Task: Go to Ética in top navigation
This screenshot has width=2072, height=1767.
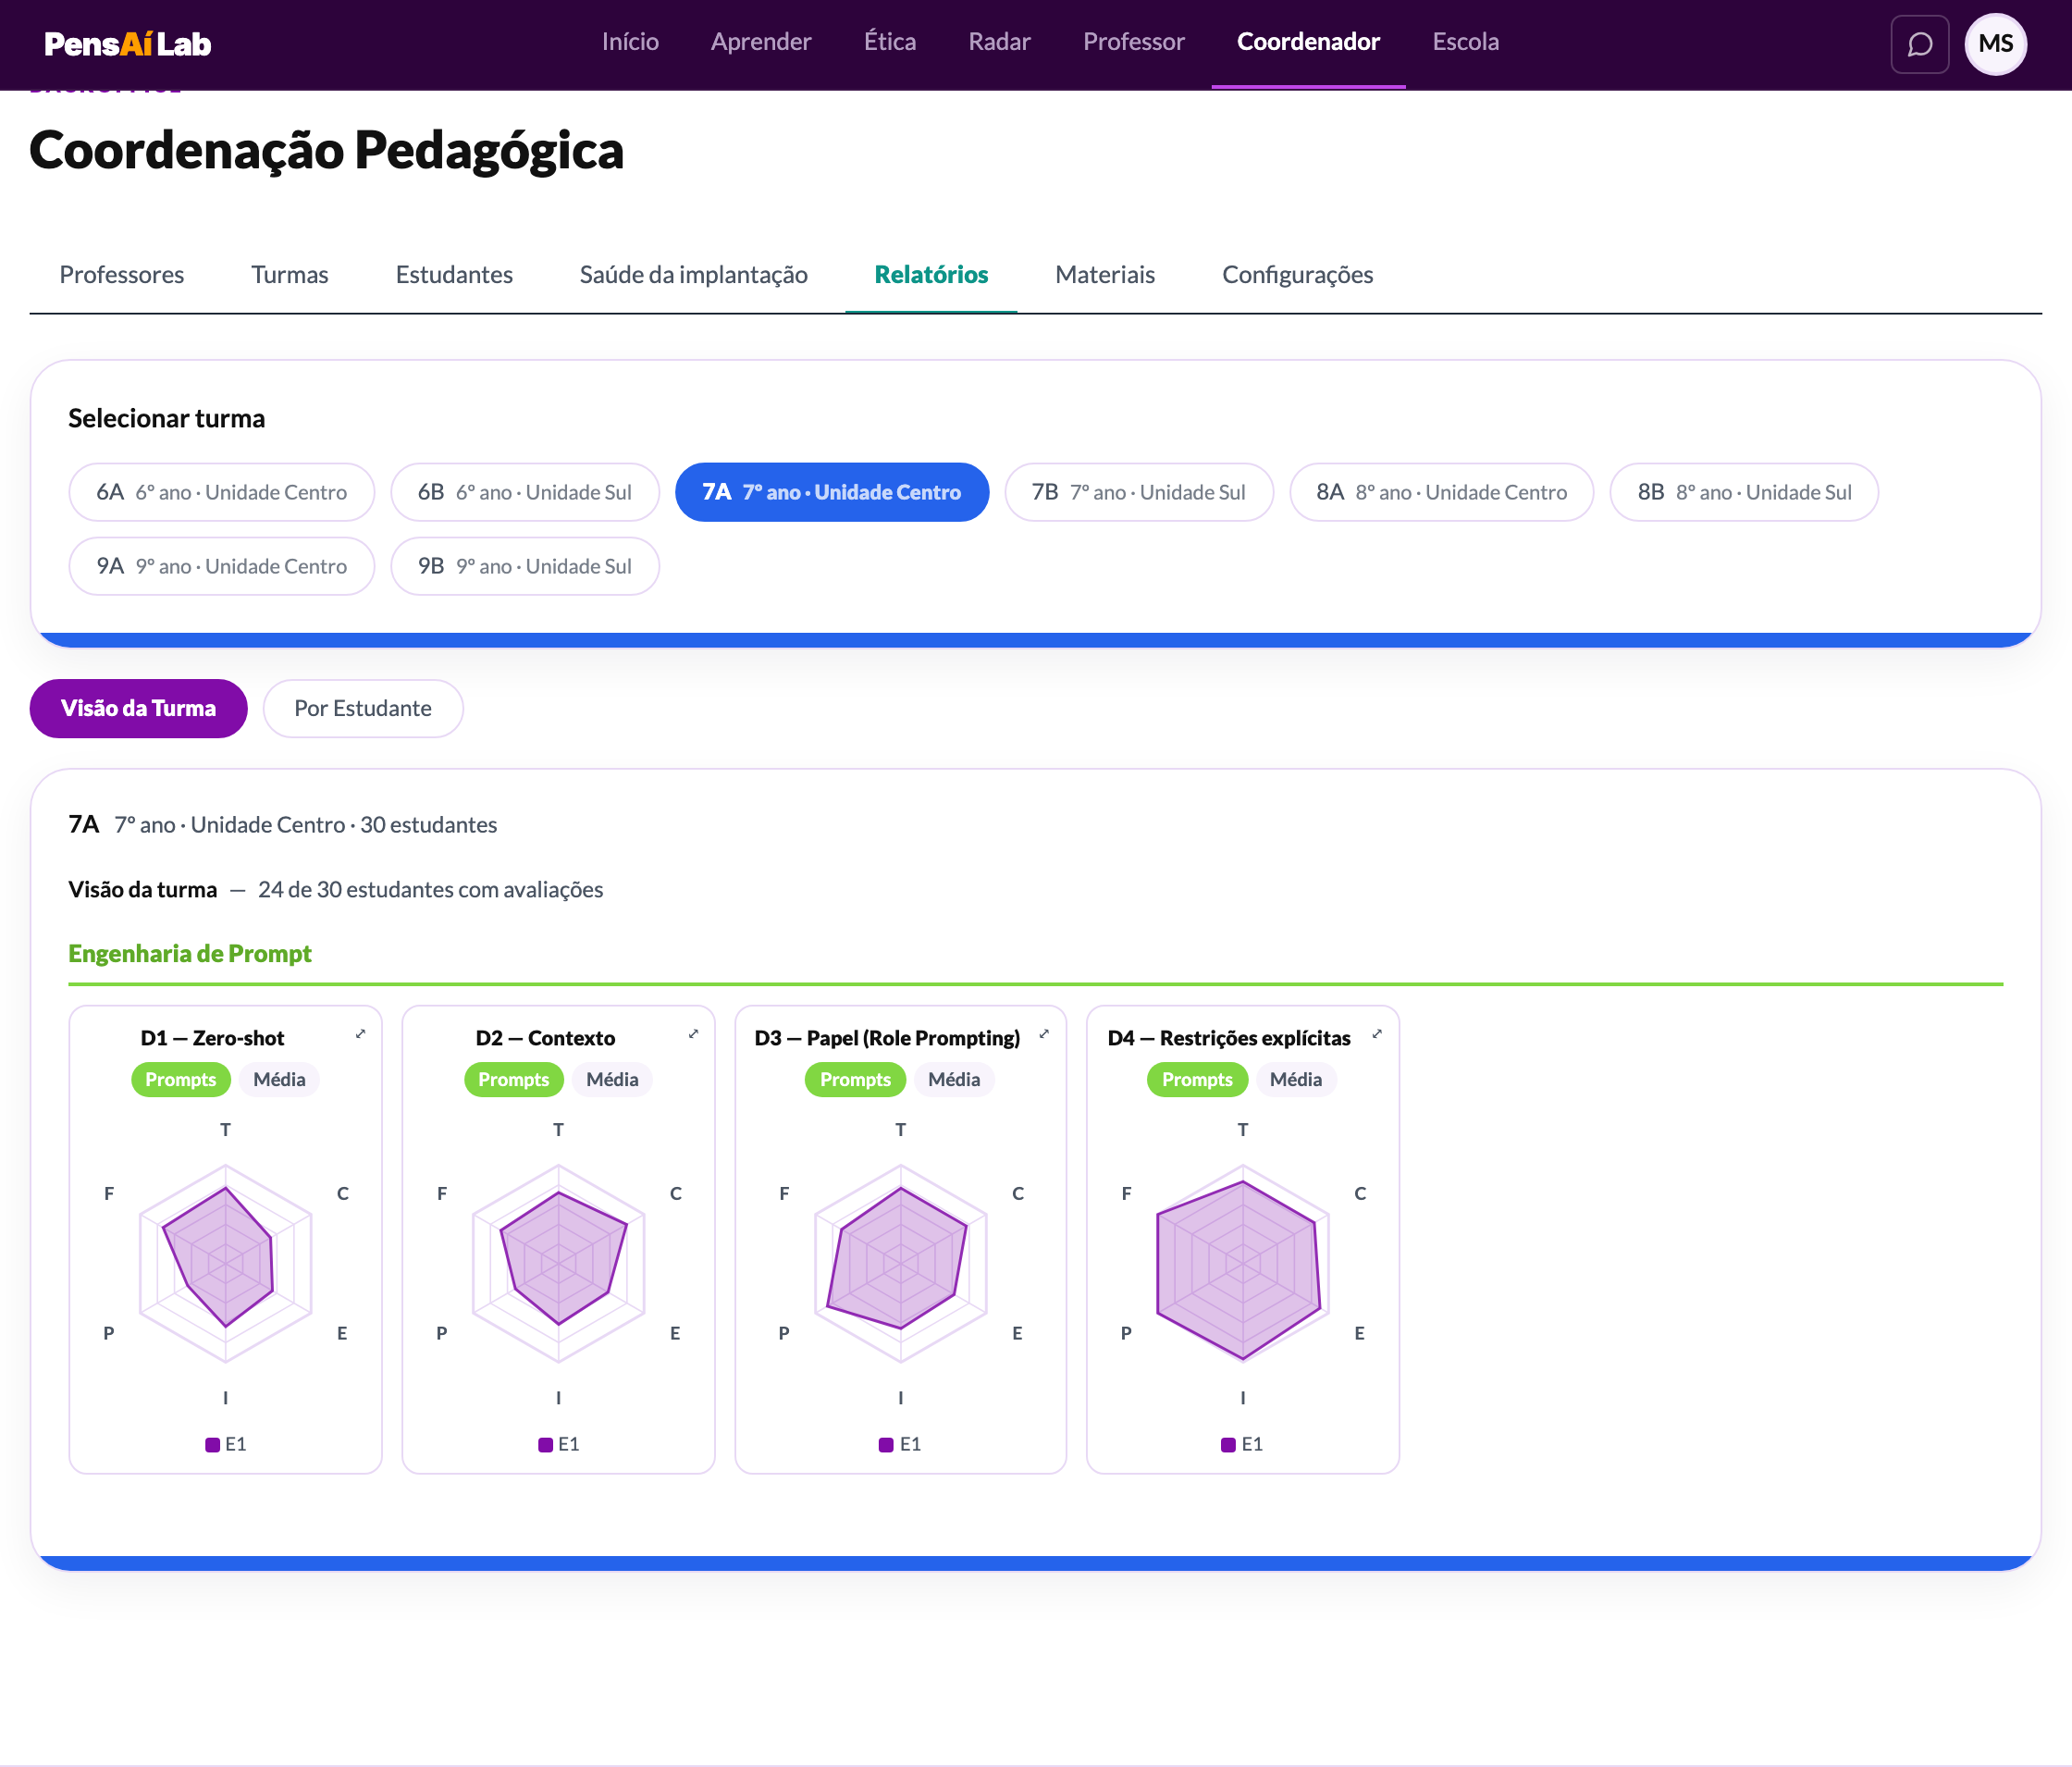Action: 890,42
